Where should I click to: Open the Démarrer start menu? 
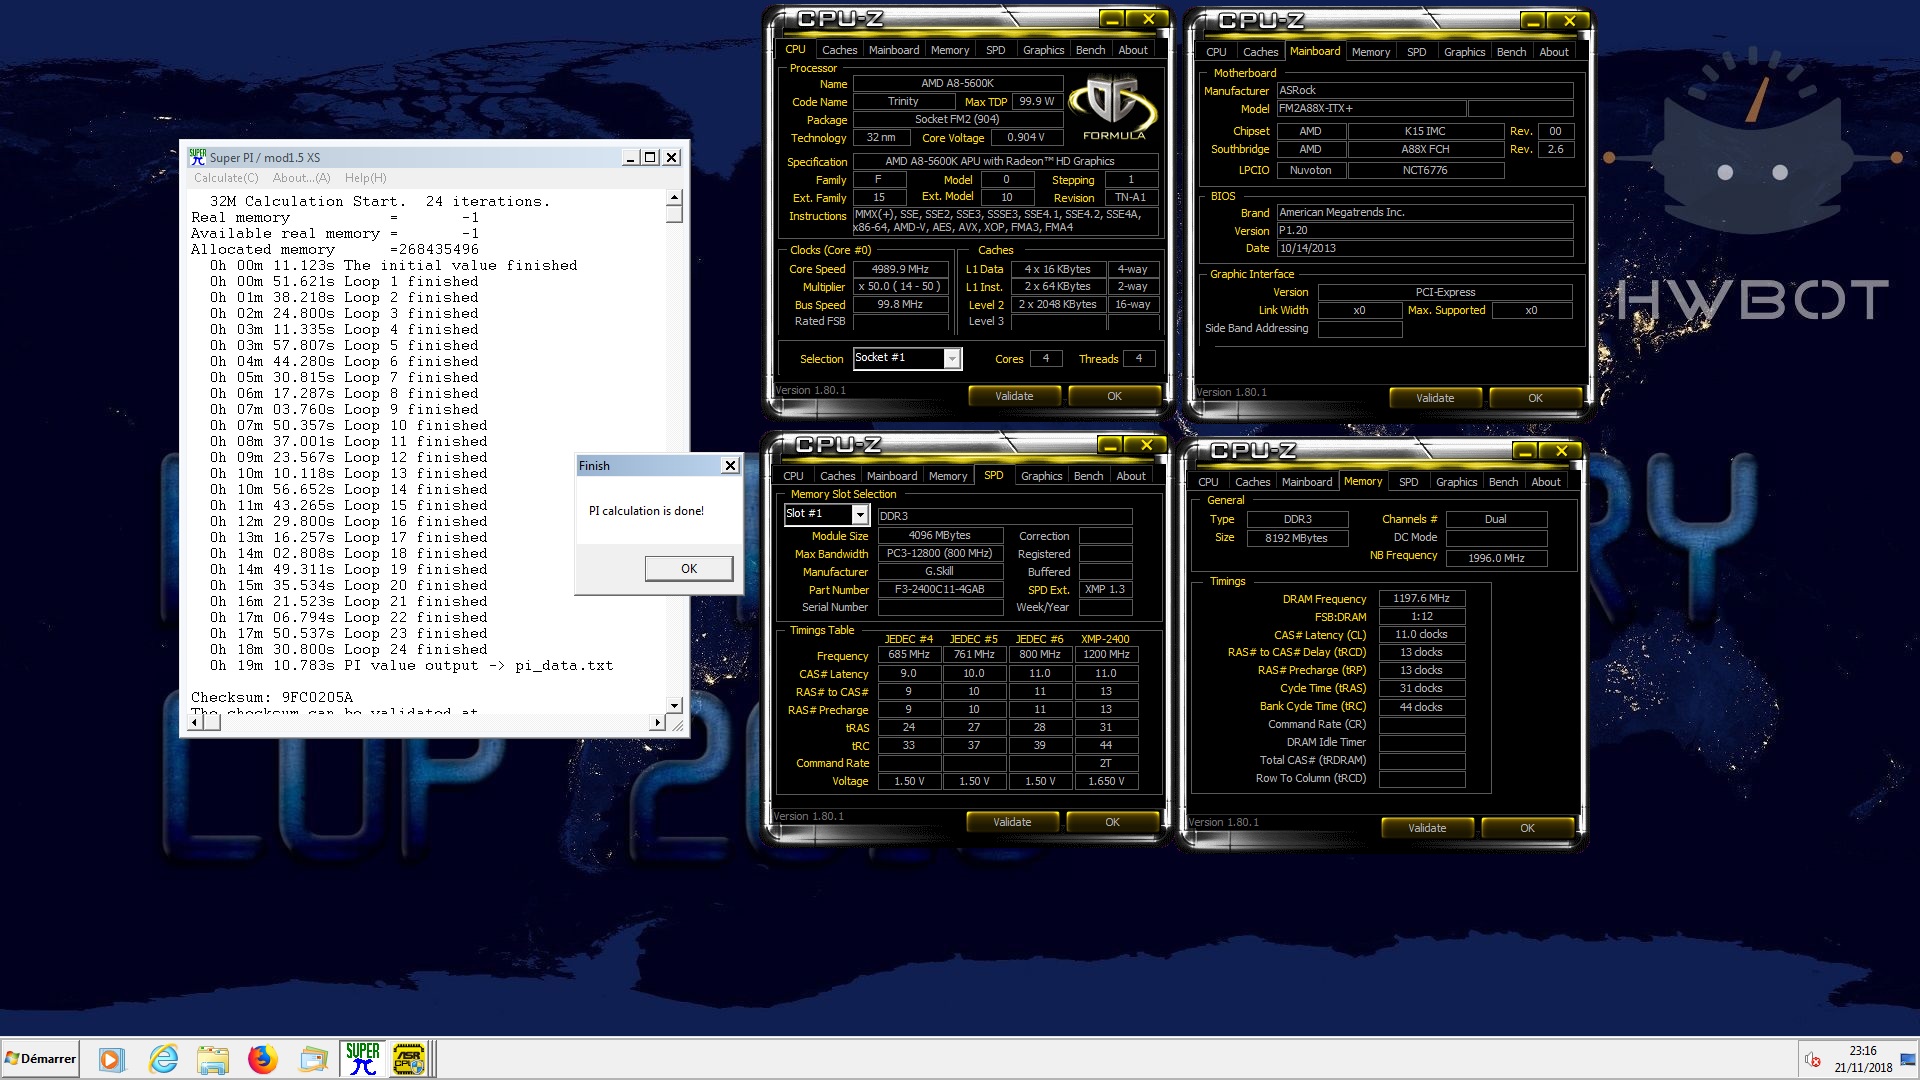40,1059
